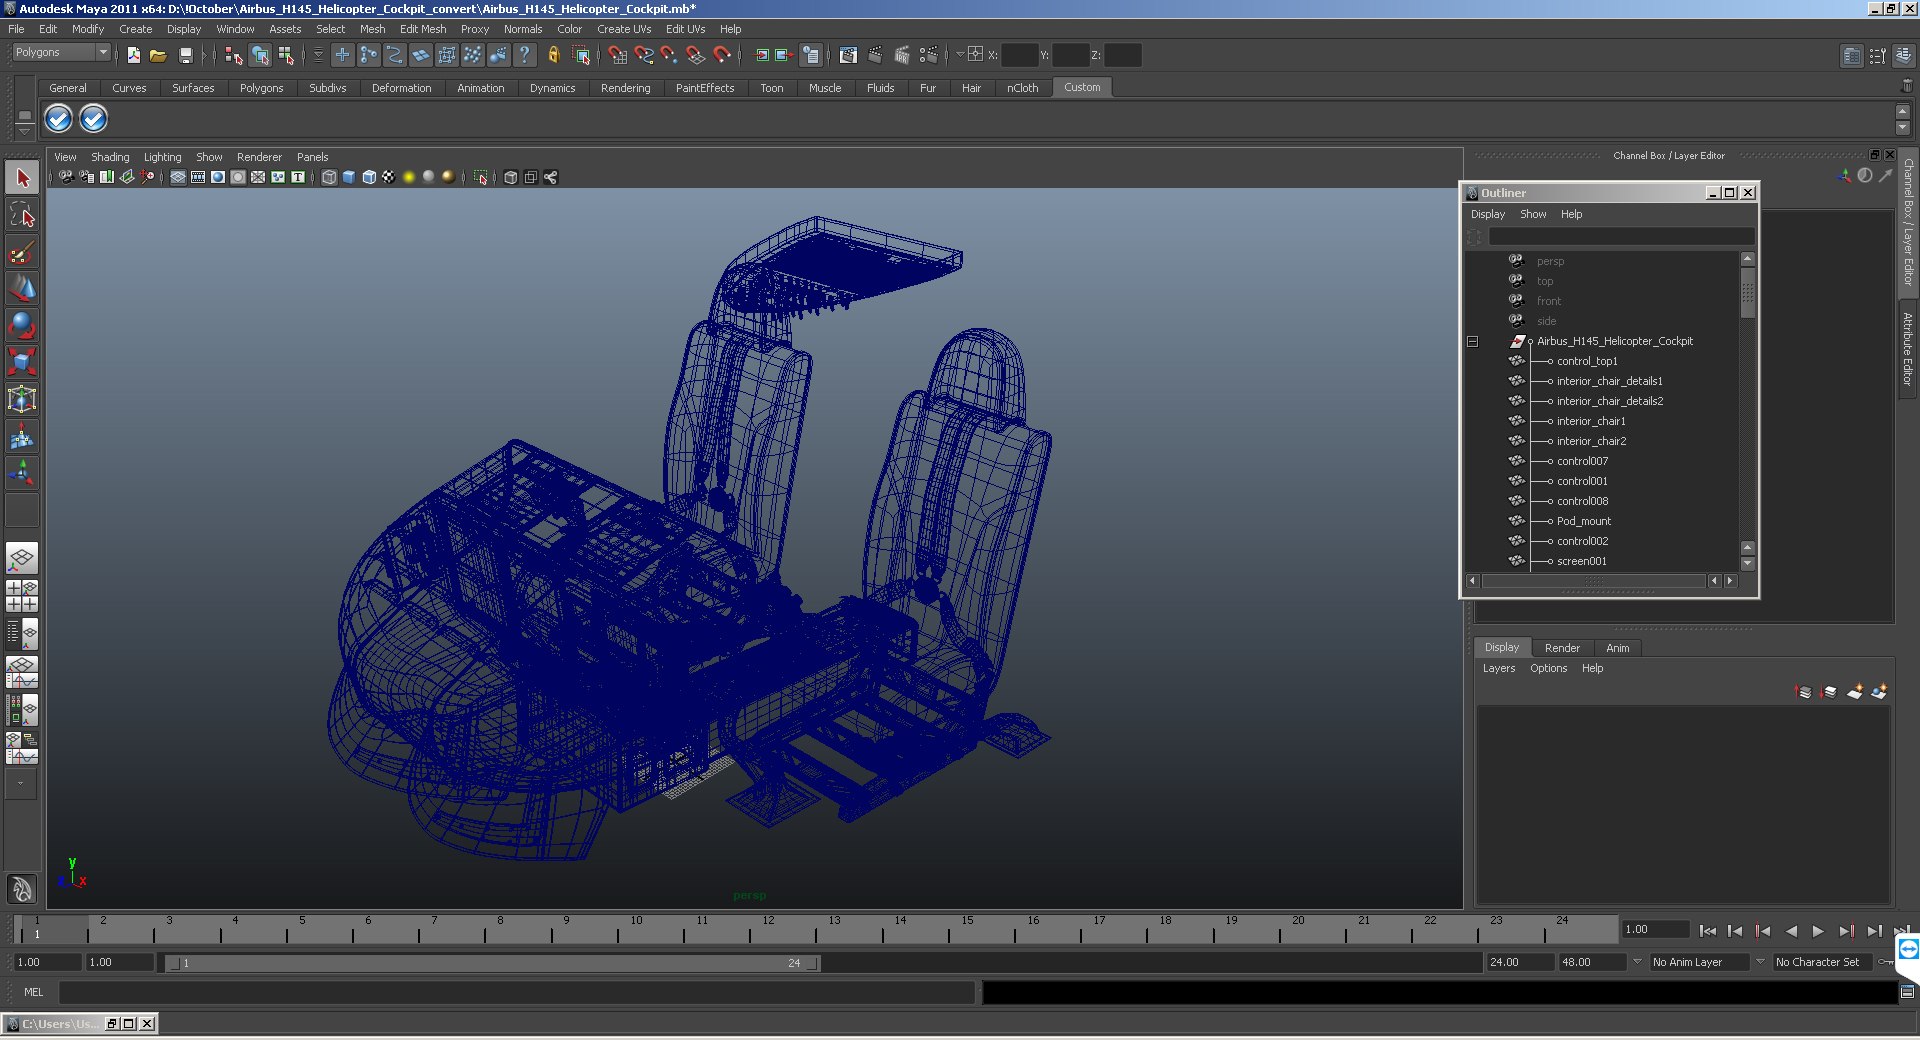Open the input field mode dropdown arrow
The height and width of the screenshot is (1040, 1920).
pos(960,55)
